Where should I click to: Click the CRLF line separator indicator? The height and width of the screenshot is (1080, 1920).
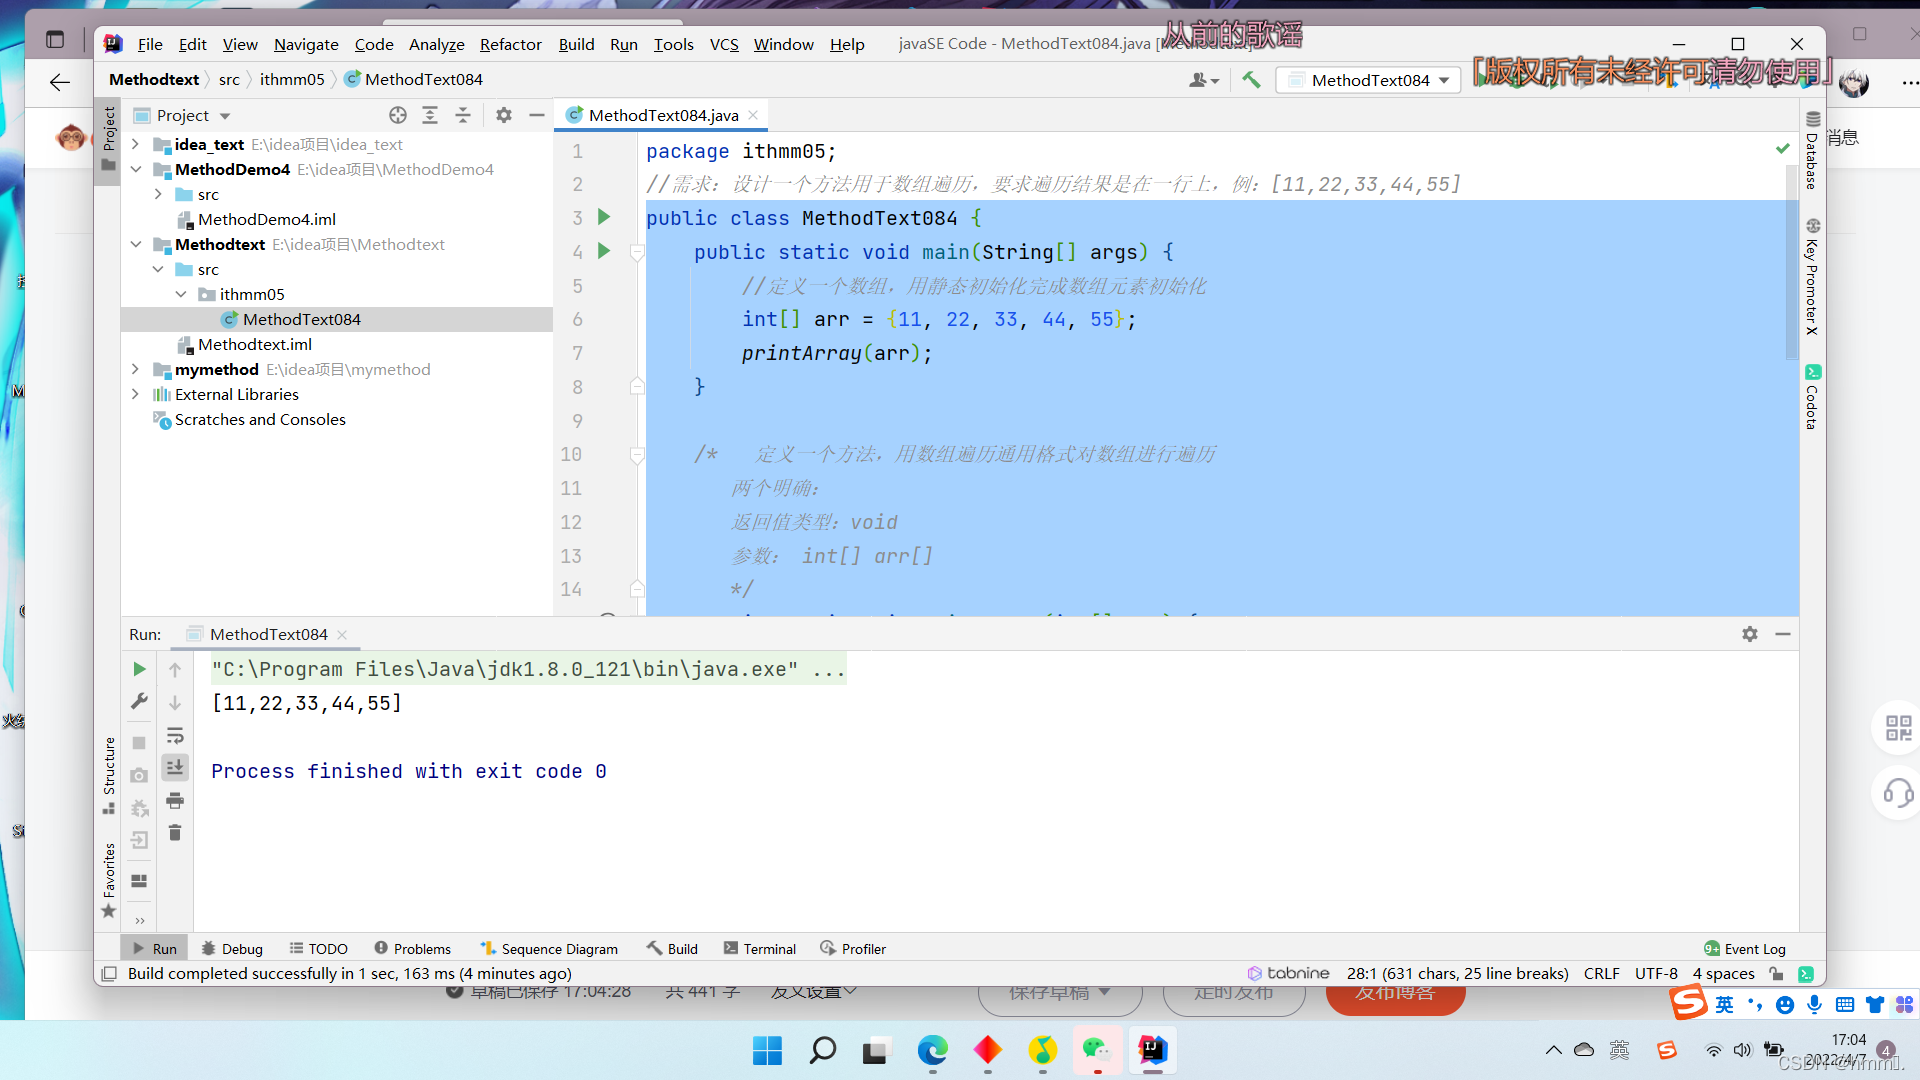point(1601,974)
